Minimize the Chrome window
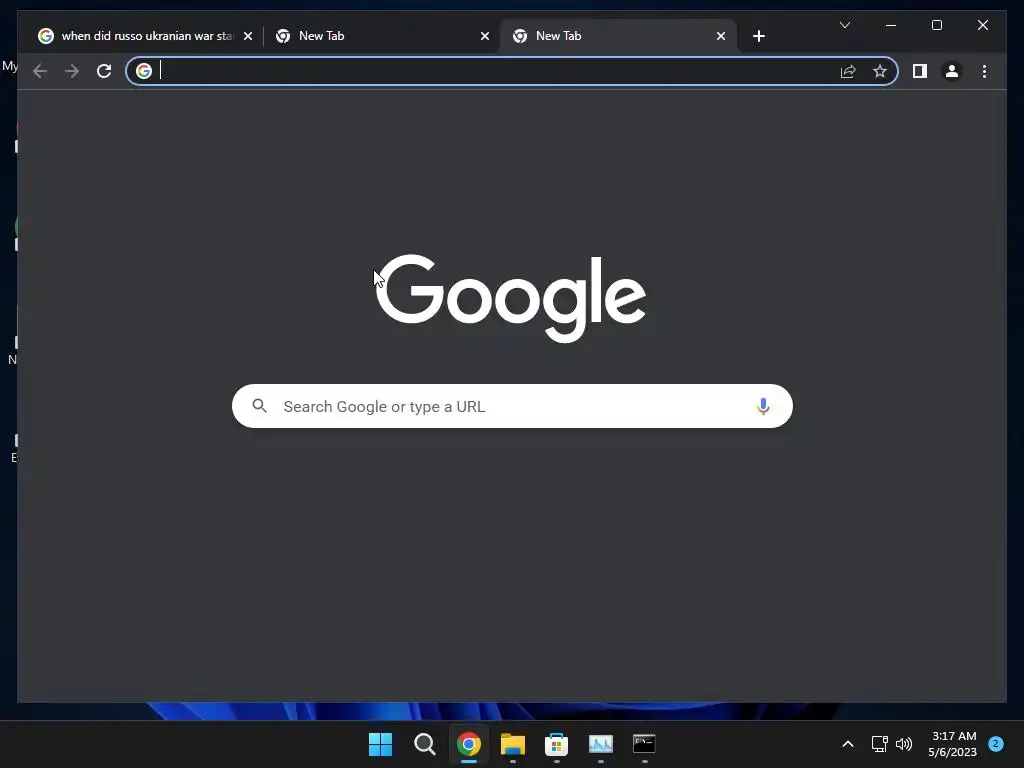The image size is (1024, 768). [x=891, y=25]
